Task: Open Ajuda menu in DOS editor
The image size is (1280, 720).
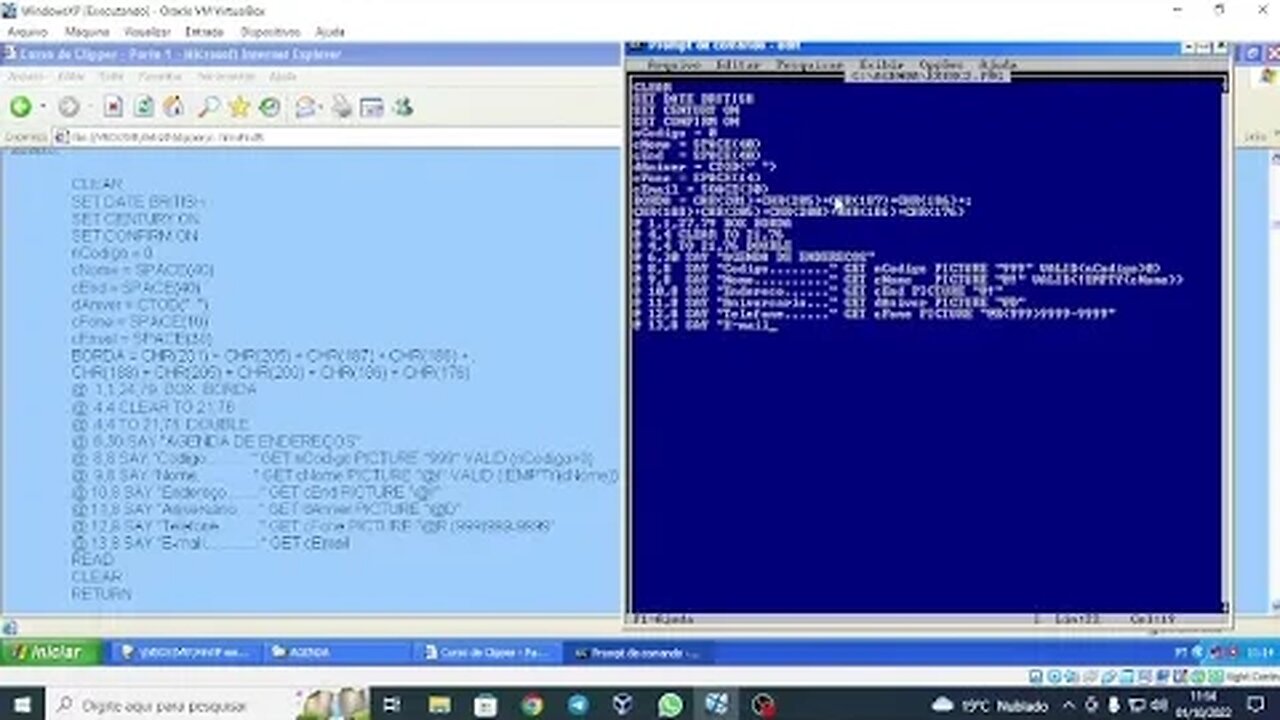Action: point(997,65)
